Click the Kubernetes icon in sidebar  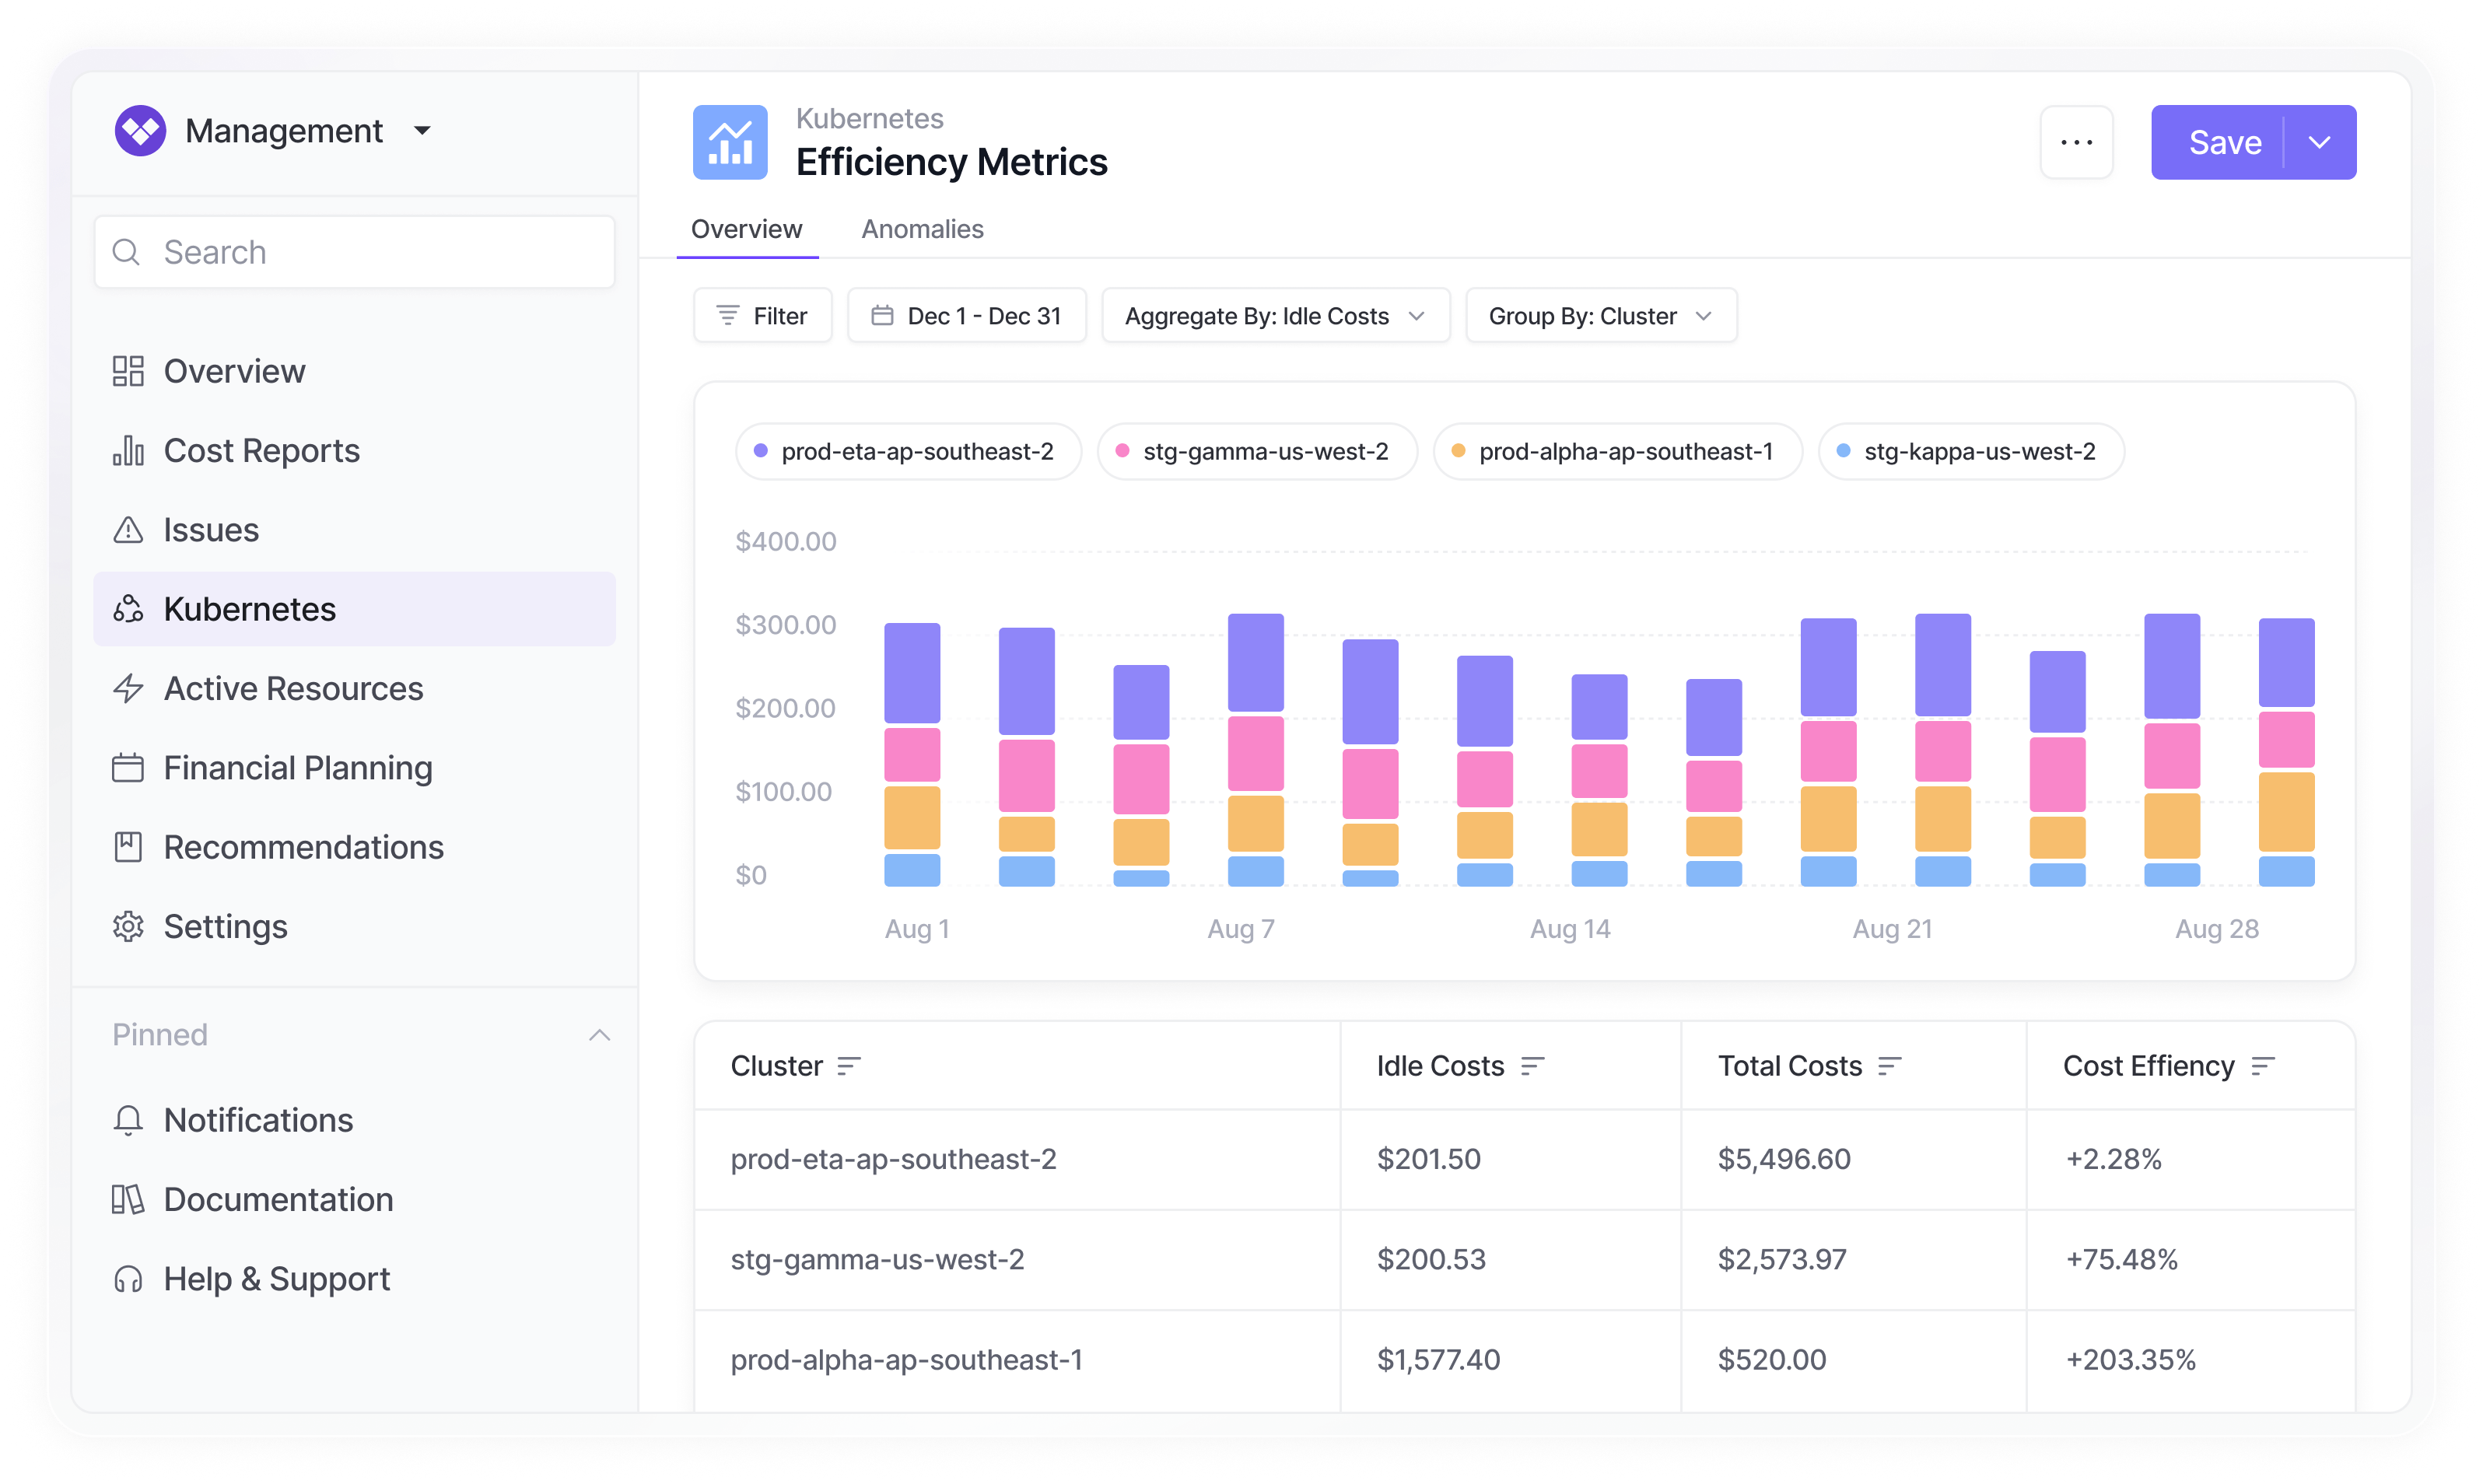(x=128, y=609)
